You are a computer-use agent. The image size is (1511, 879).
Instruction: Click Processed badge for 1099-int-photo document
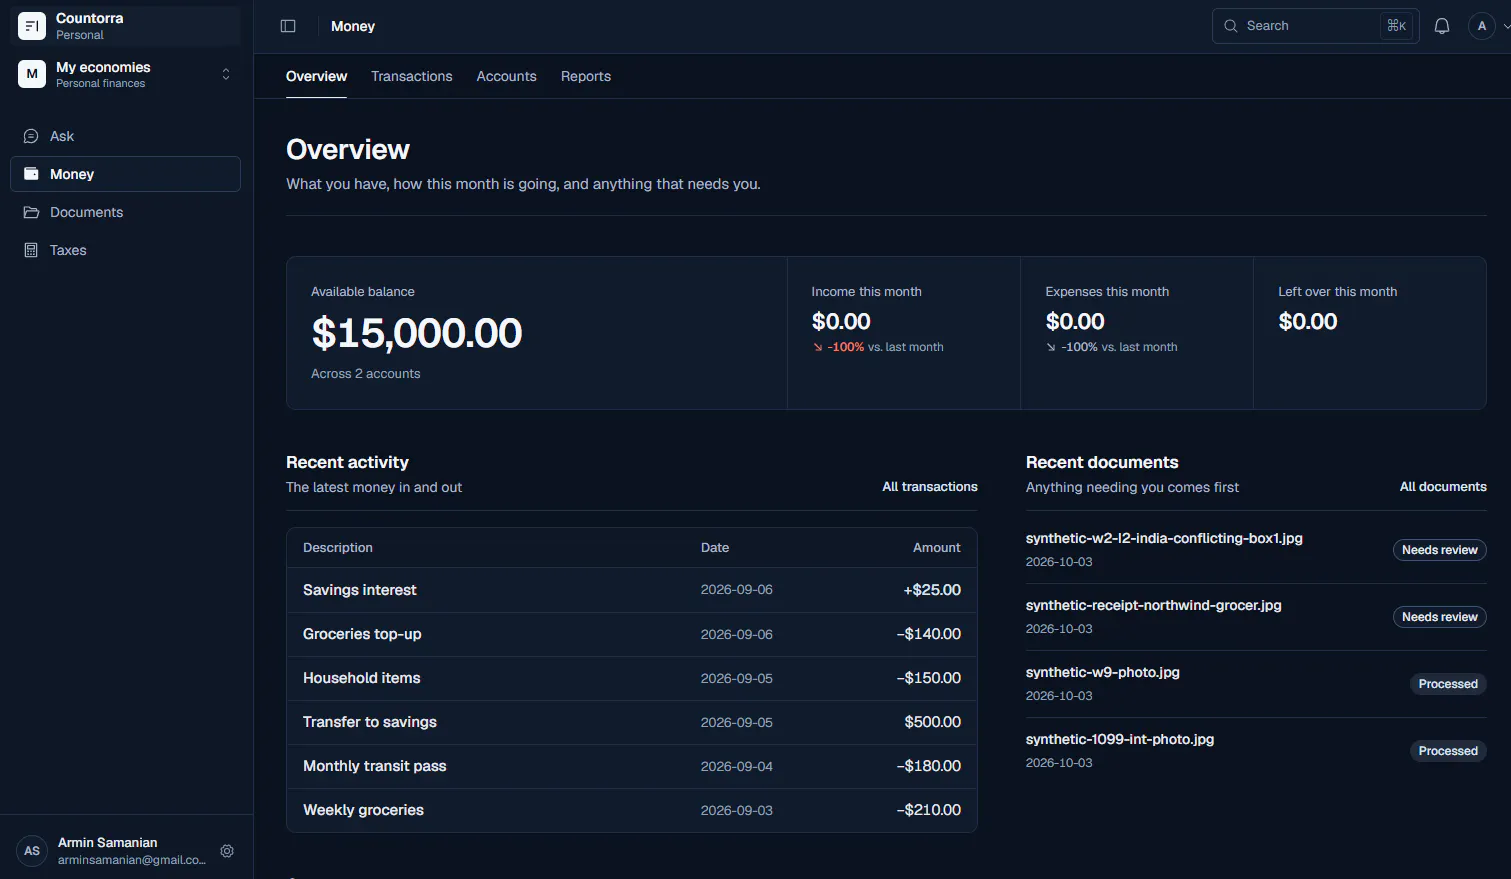[1448, 751]
